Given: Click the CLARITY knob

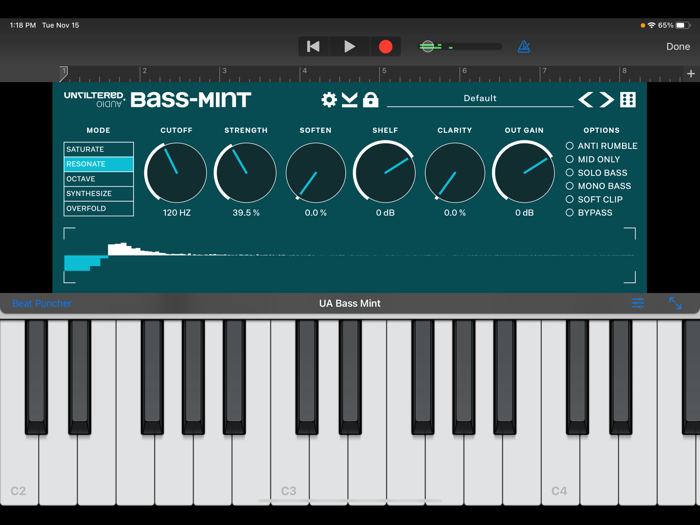Looking at the screenshot, I should [454, 172].
